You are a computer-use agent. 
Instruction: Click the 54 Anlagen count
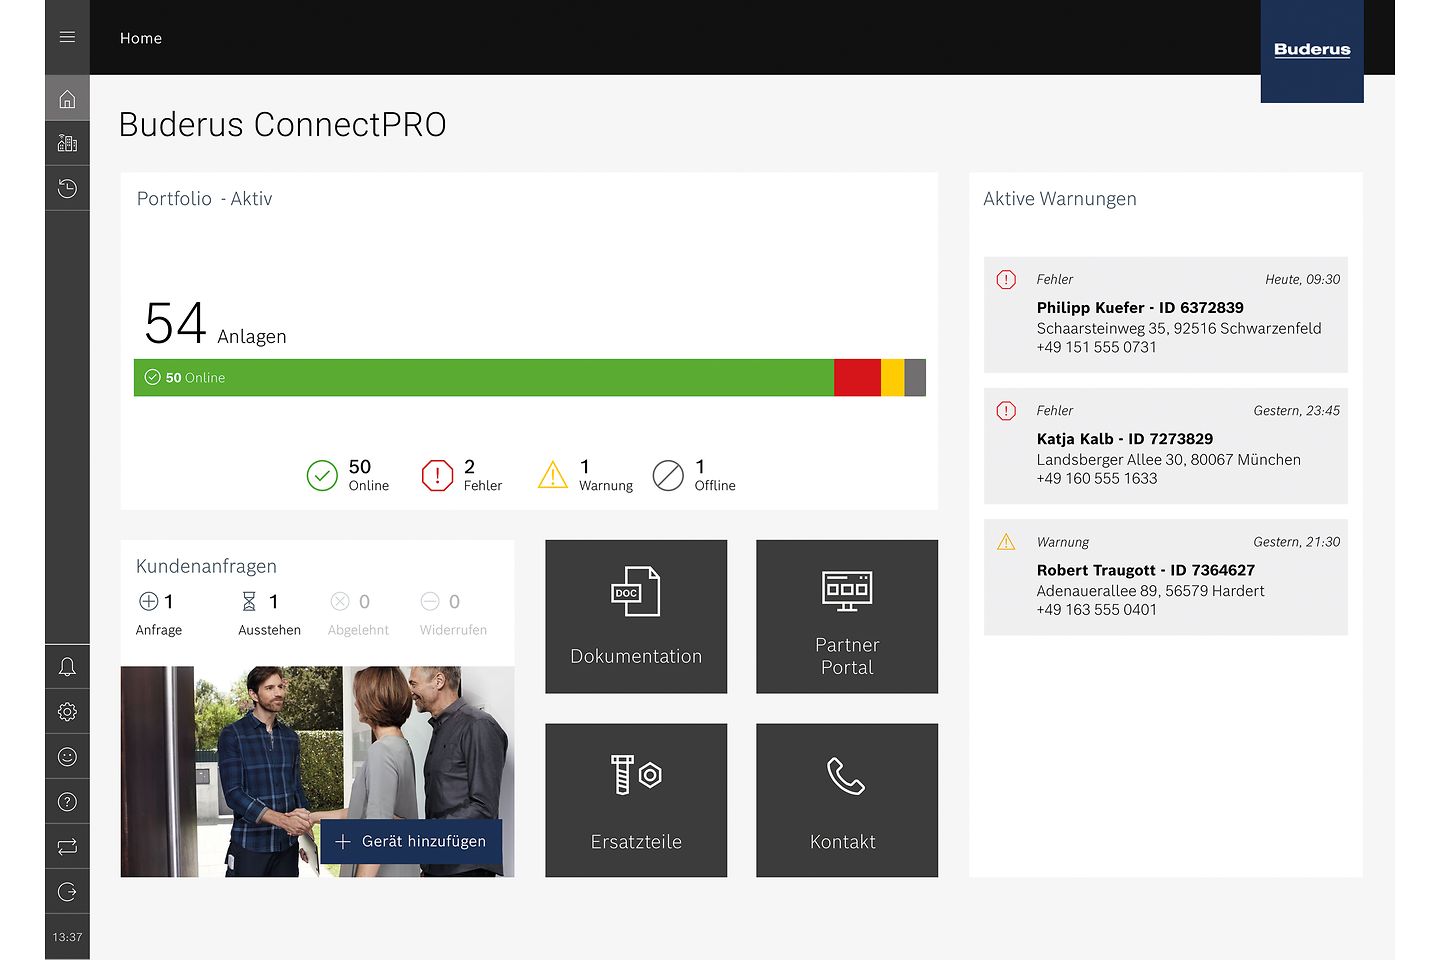[x=215, y=324]
